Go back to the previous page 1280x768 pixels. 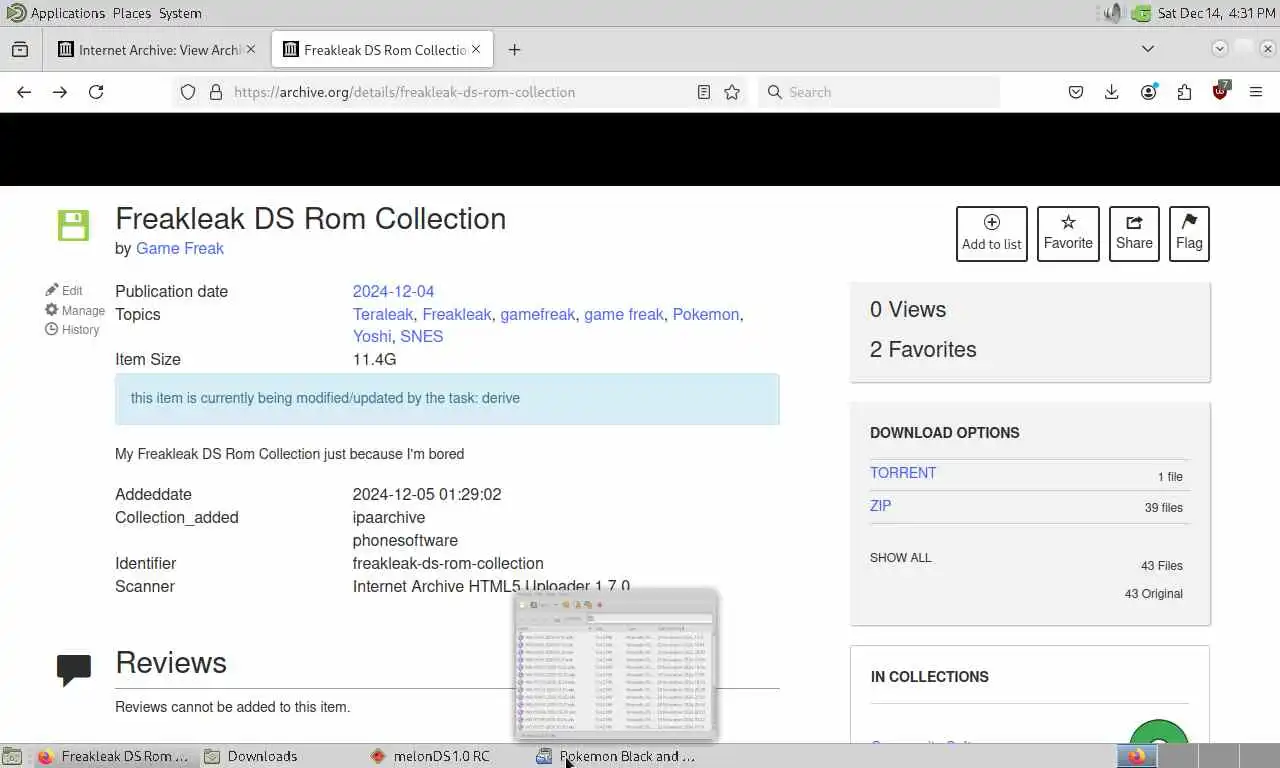click(24, 92)
